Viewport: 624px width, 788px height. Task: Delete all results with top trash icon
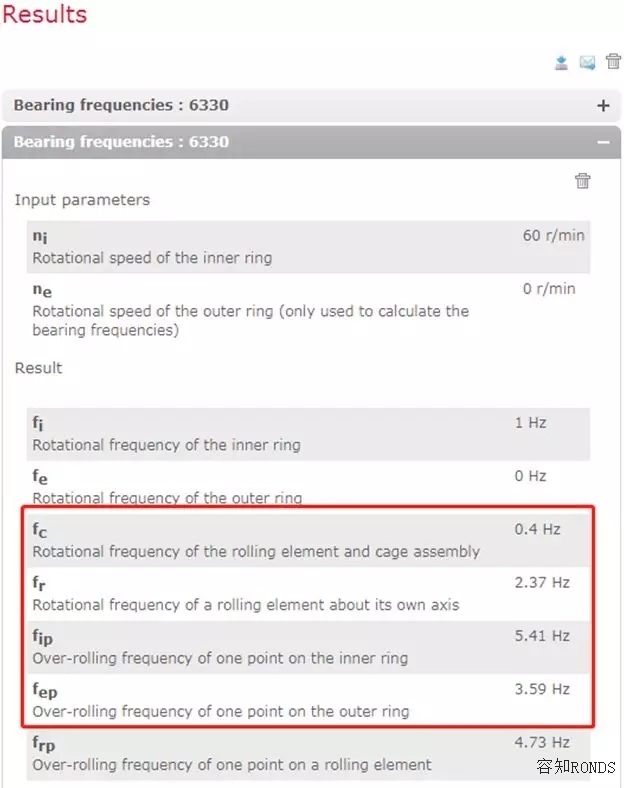(613, 62)
